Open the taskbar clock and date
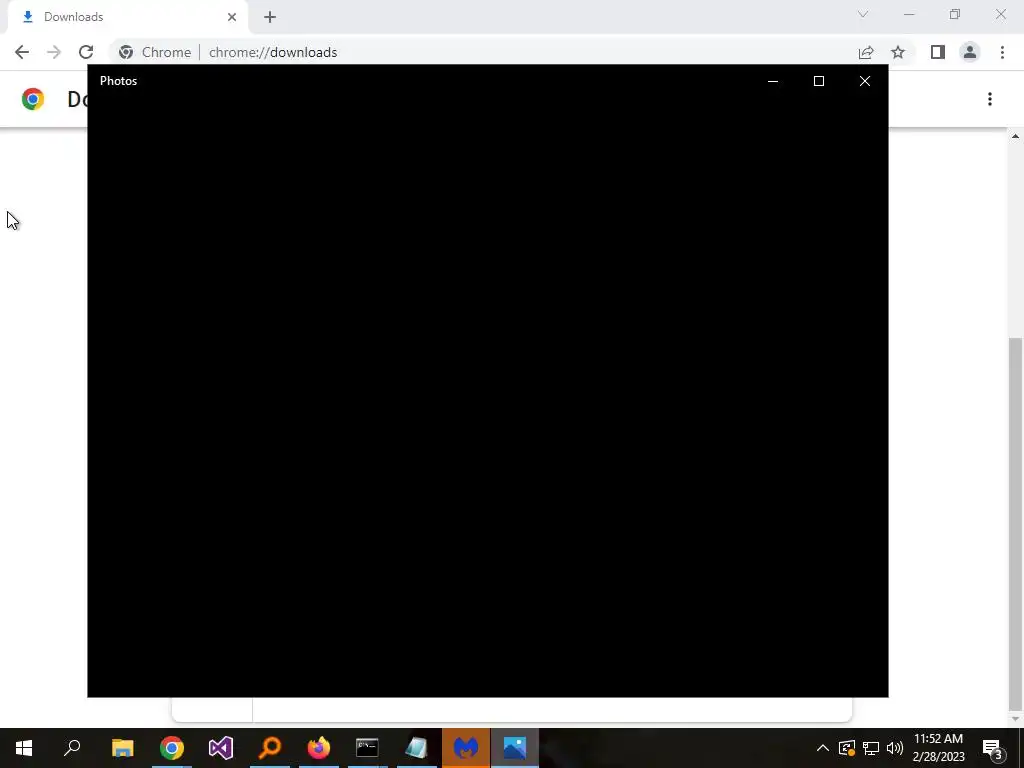Viewport: 1024px width, 768px height. click(x=938, y=748)
